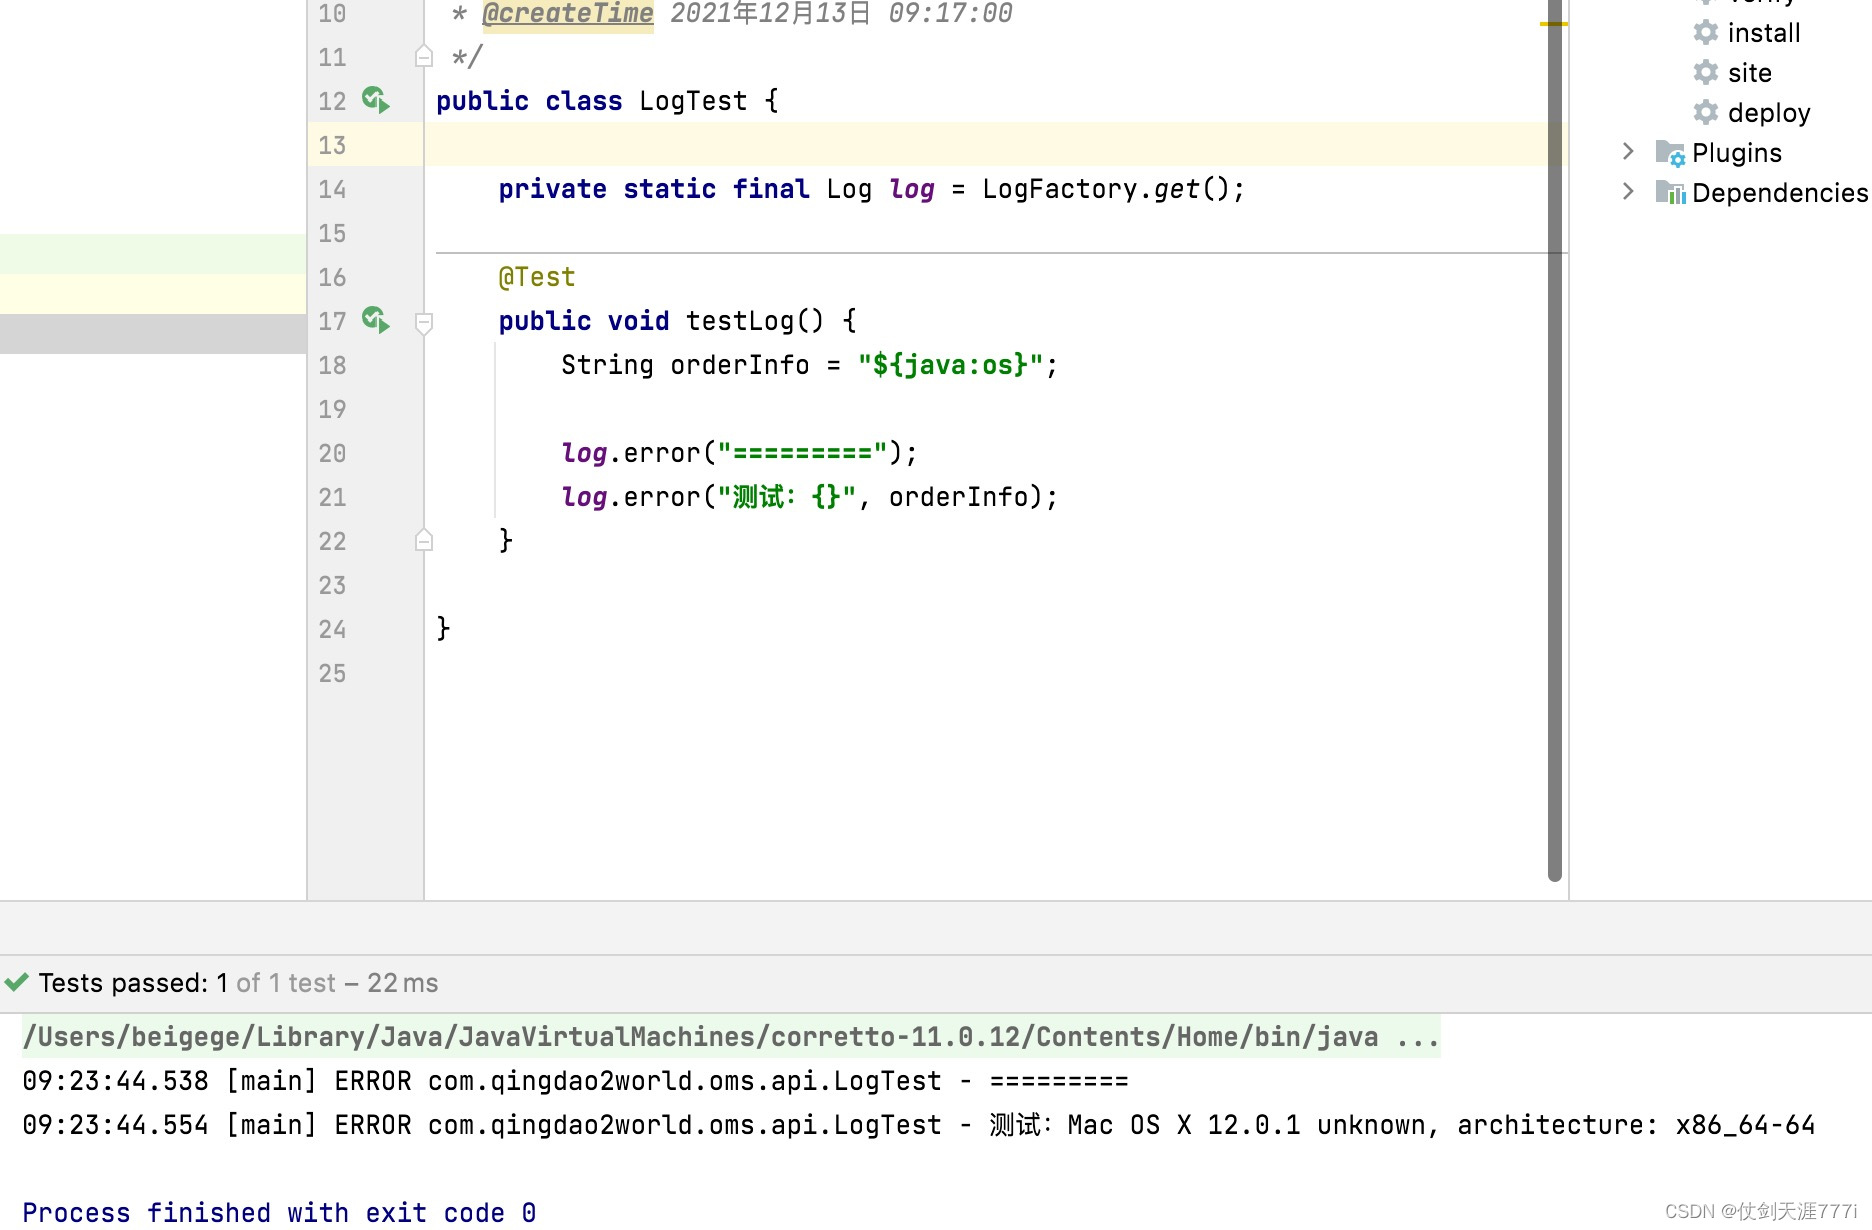Screen dimensions: 1872x1230
Task: Select the Dependencies tree item
Action: tap(1780, 193)
